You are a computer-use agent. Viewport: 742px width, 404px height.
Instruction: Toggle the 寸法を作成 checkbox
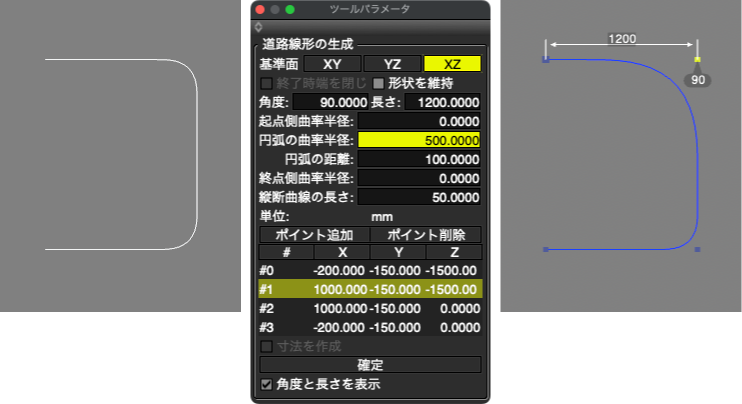[266, 346]
